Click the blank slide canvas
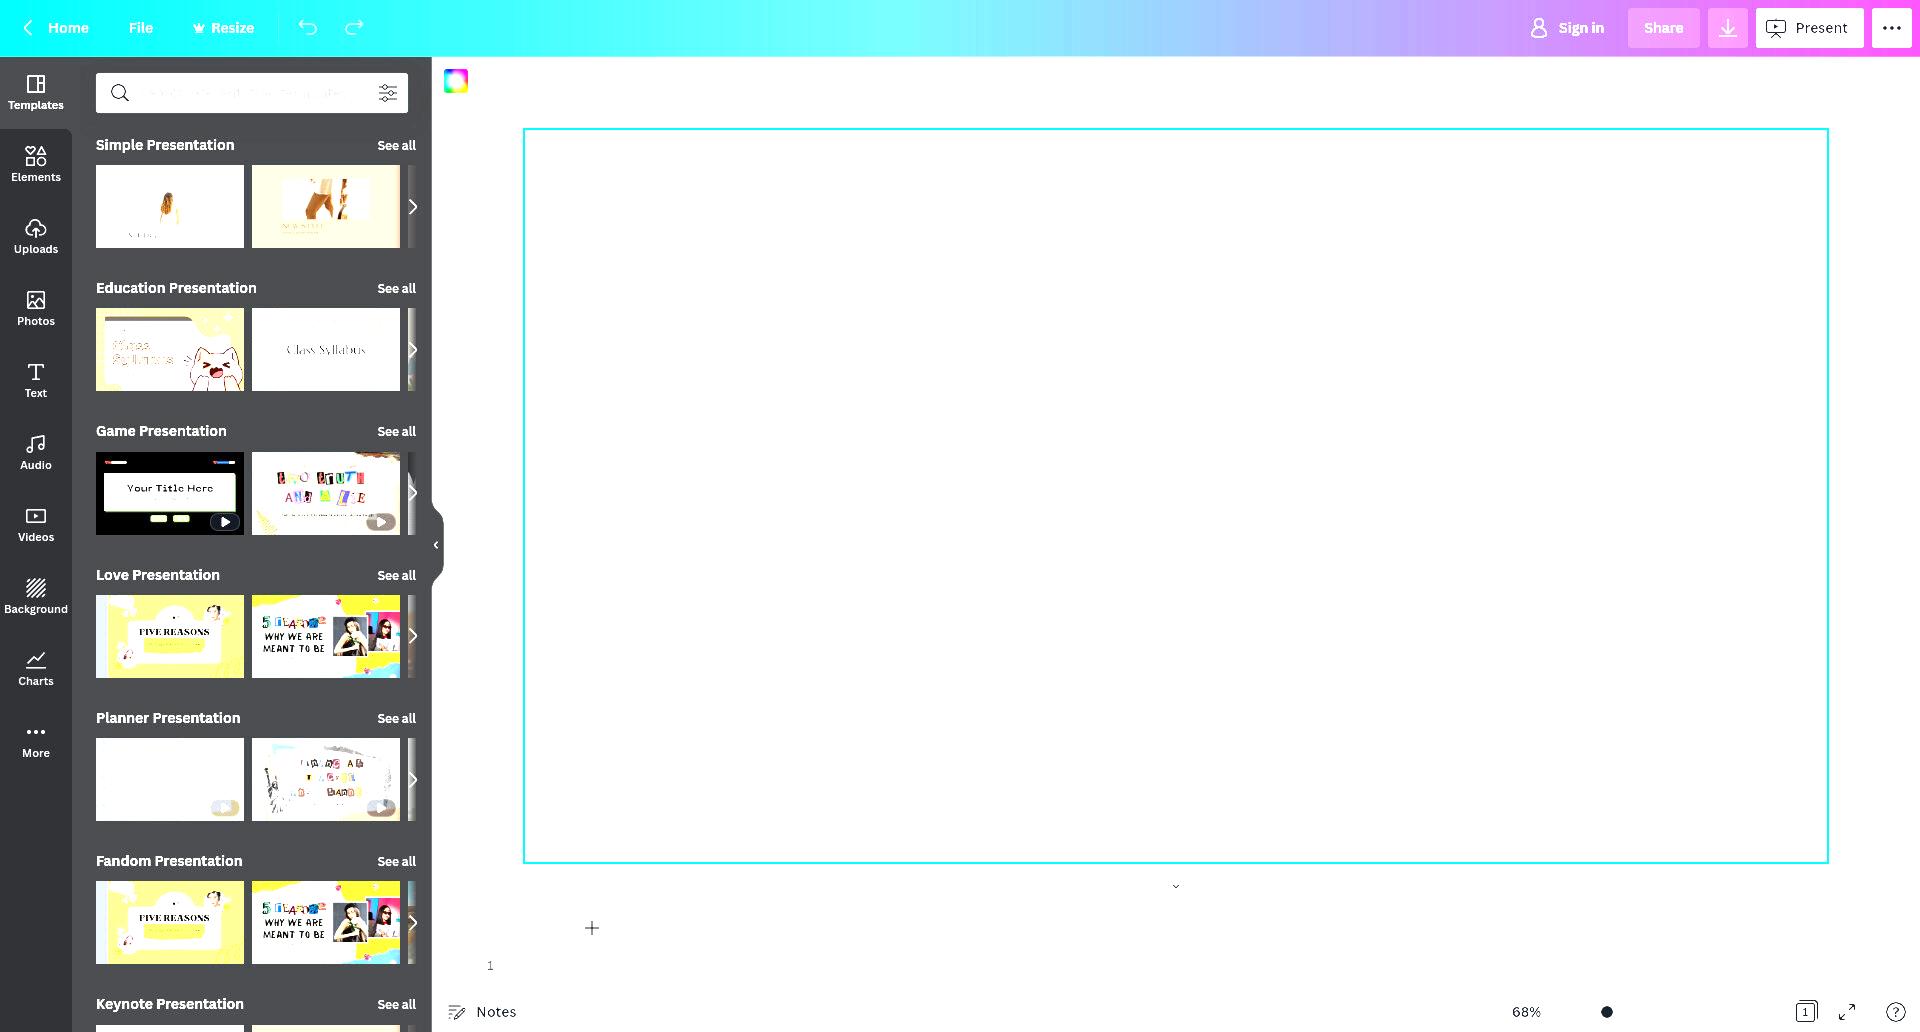This screenshot has width=1920, height=1032. [1176, 496]
